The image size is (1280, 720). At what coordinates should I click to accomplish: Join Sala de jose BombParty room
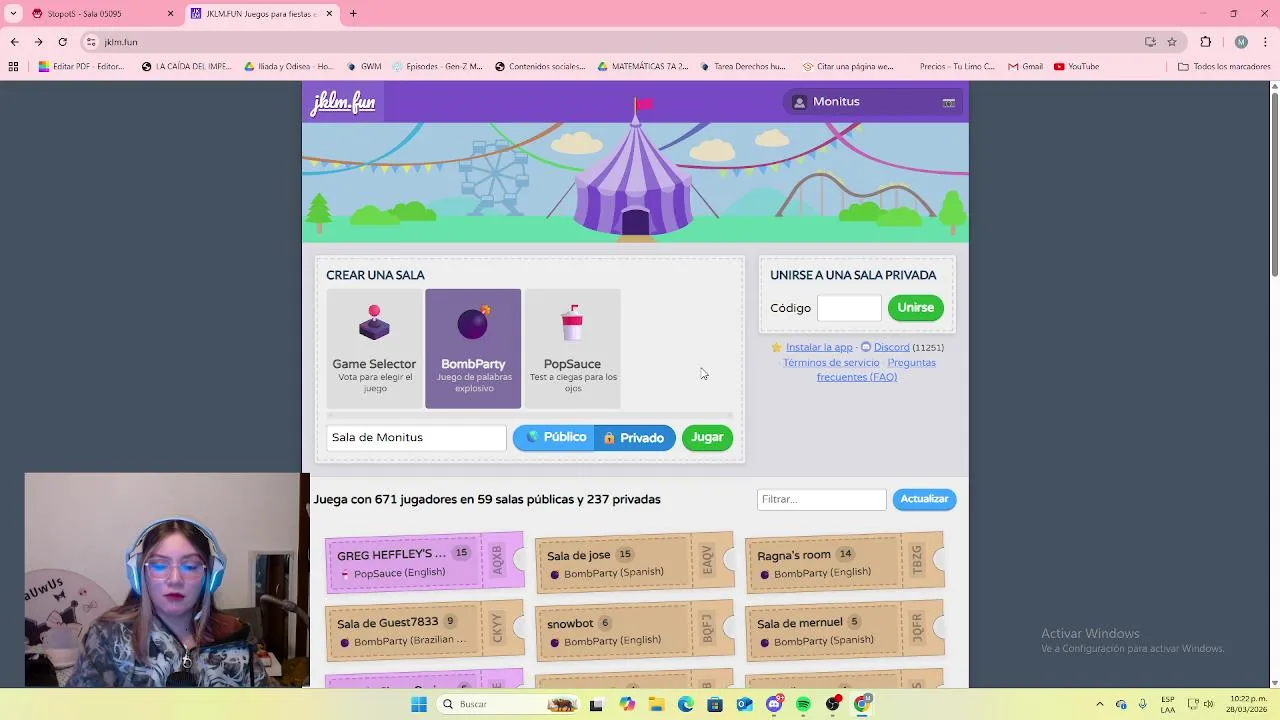[635, 562]
